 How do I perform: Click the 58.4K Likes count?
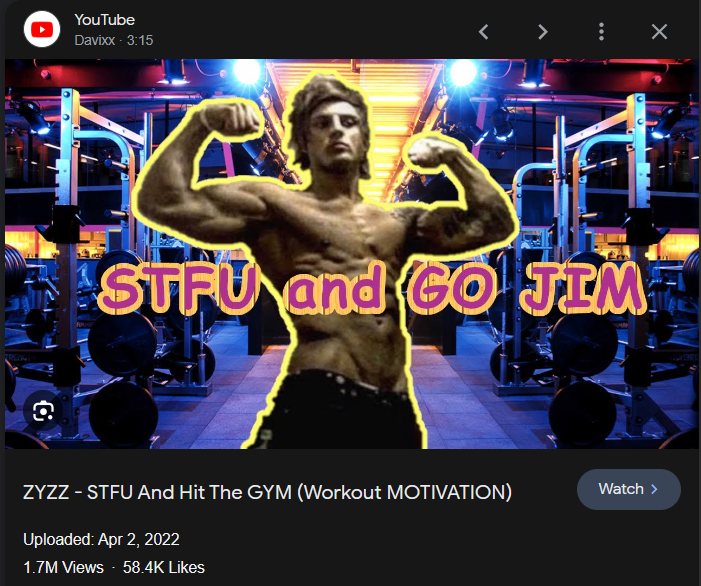tap(164, 567)
